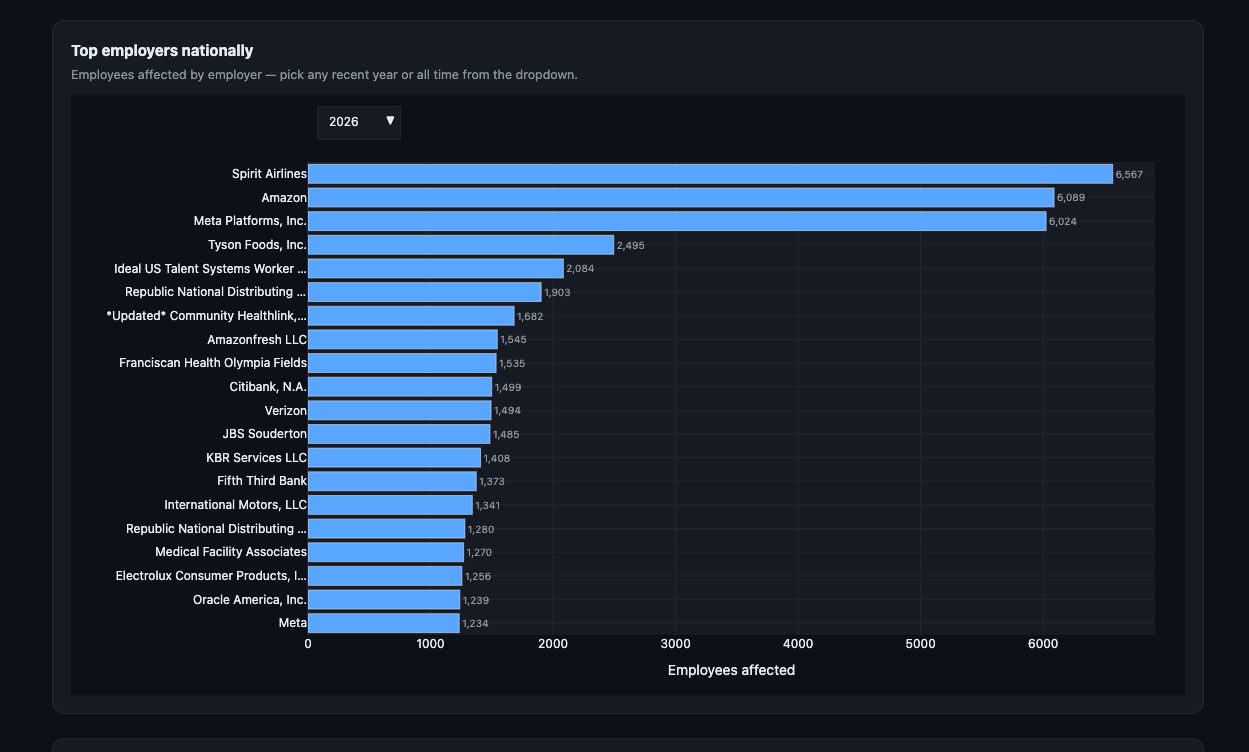Select the KBR Services LLC bar
The height and width of the screenshot is (752, 1249).
tap(394, 458)
